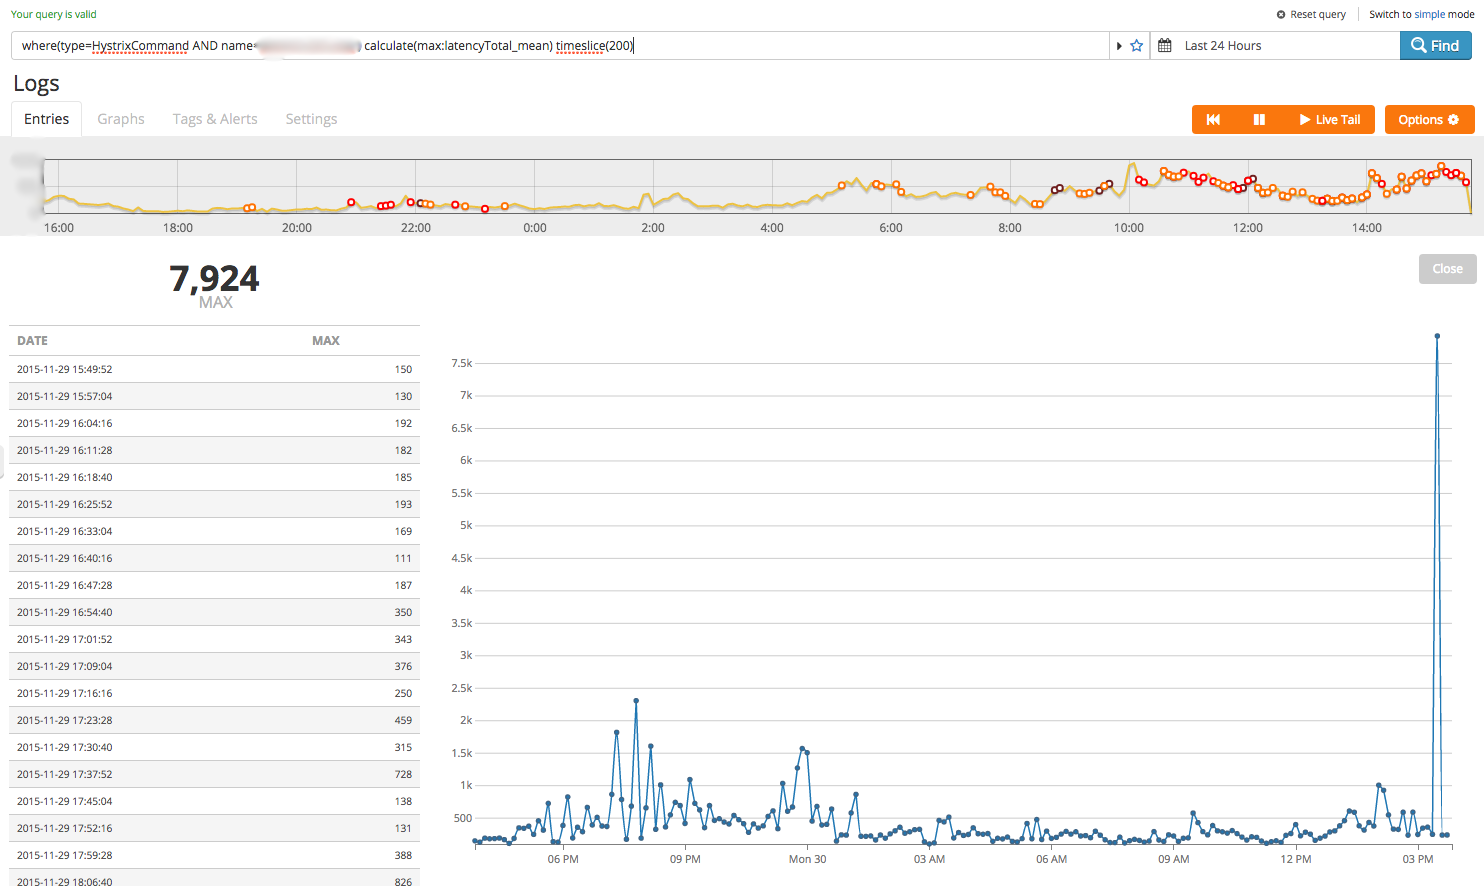Click the 10:00 spike on overview timeline
This screenshot has height=886, width=1484.
click(x=1132, y=165)
